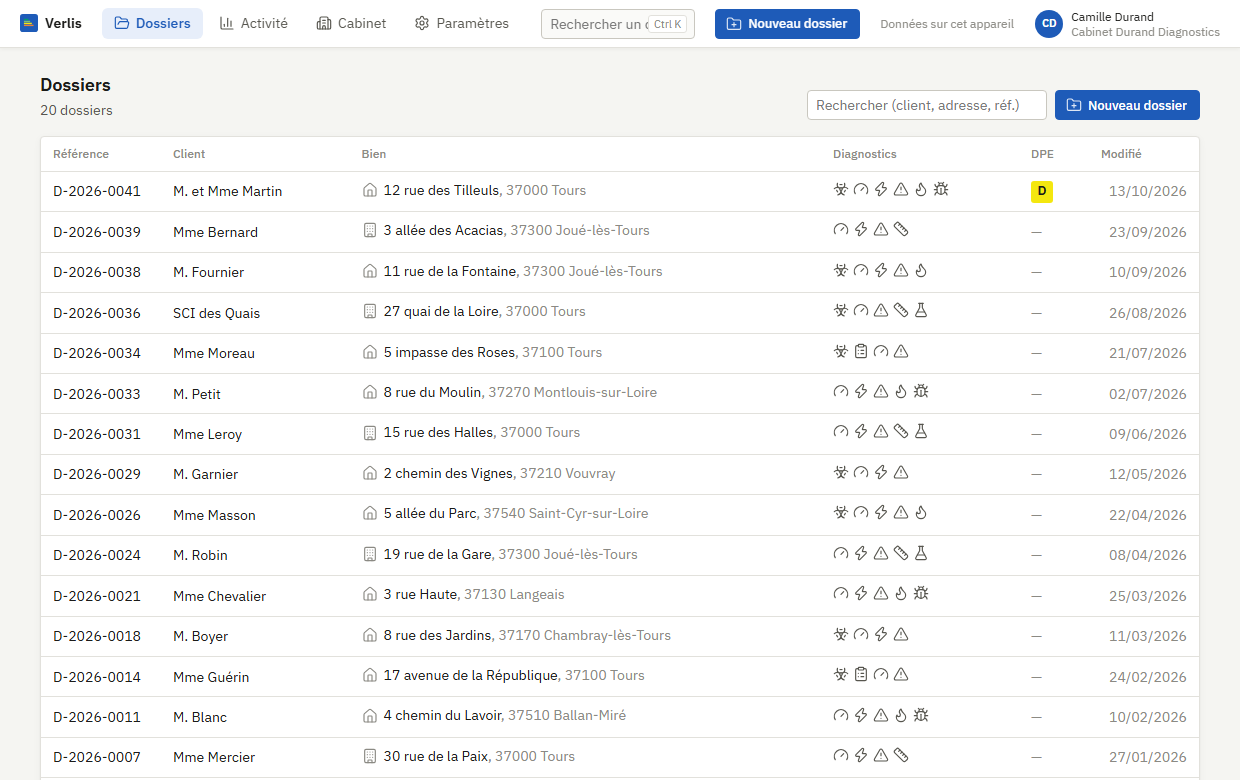Click the ruler icon in Mme Bernard's row
Image resolution: width=1240 pixels, height=780 pixels.
point(901,231)
